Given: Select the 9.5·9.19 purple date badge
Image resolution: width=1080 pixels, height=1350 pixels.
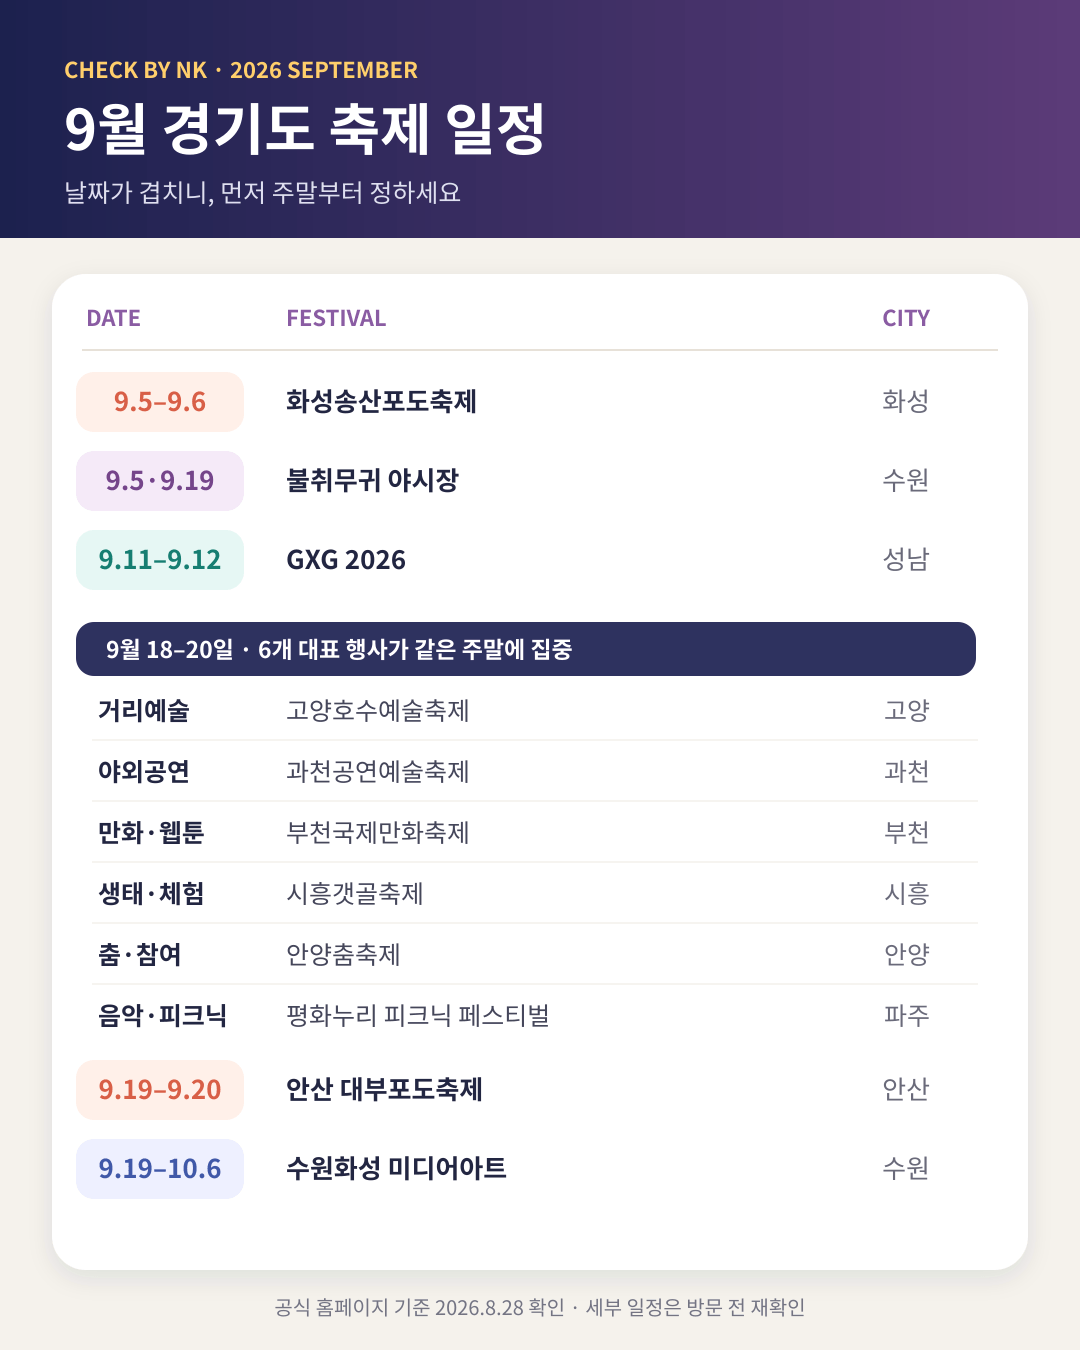Looking at the screenshot, I should 160,481.
